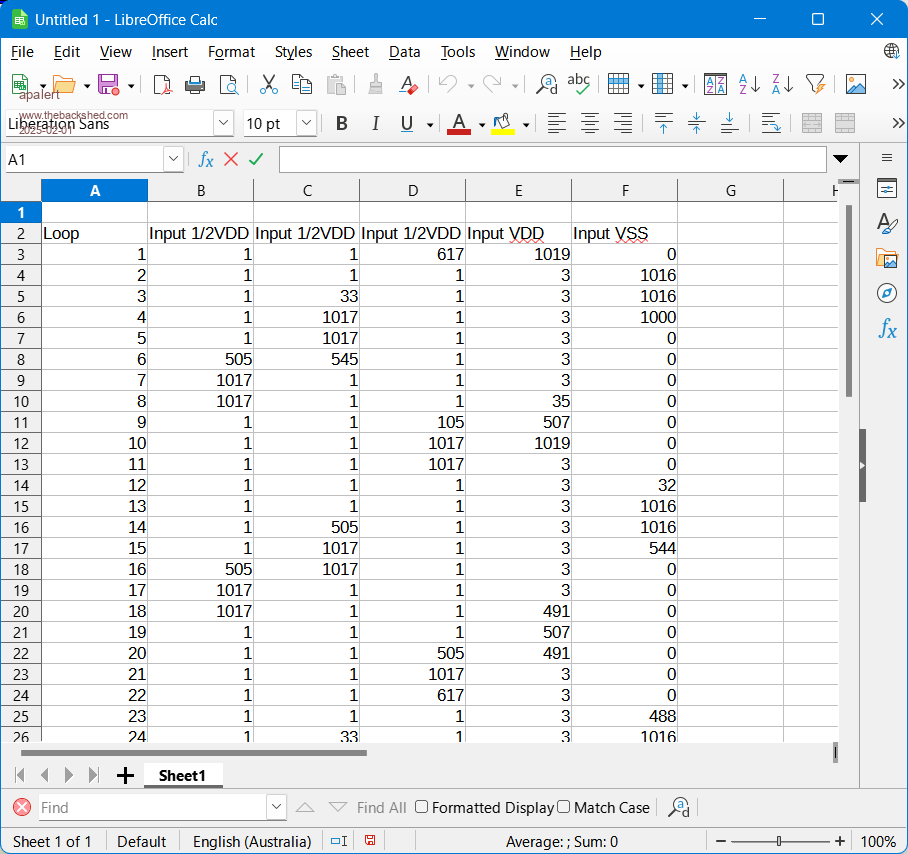Tick the Match Case checkbox

point(564,807)
